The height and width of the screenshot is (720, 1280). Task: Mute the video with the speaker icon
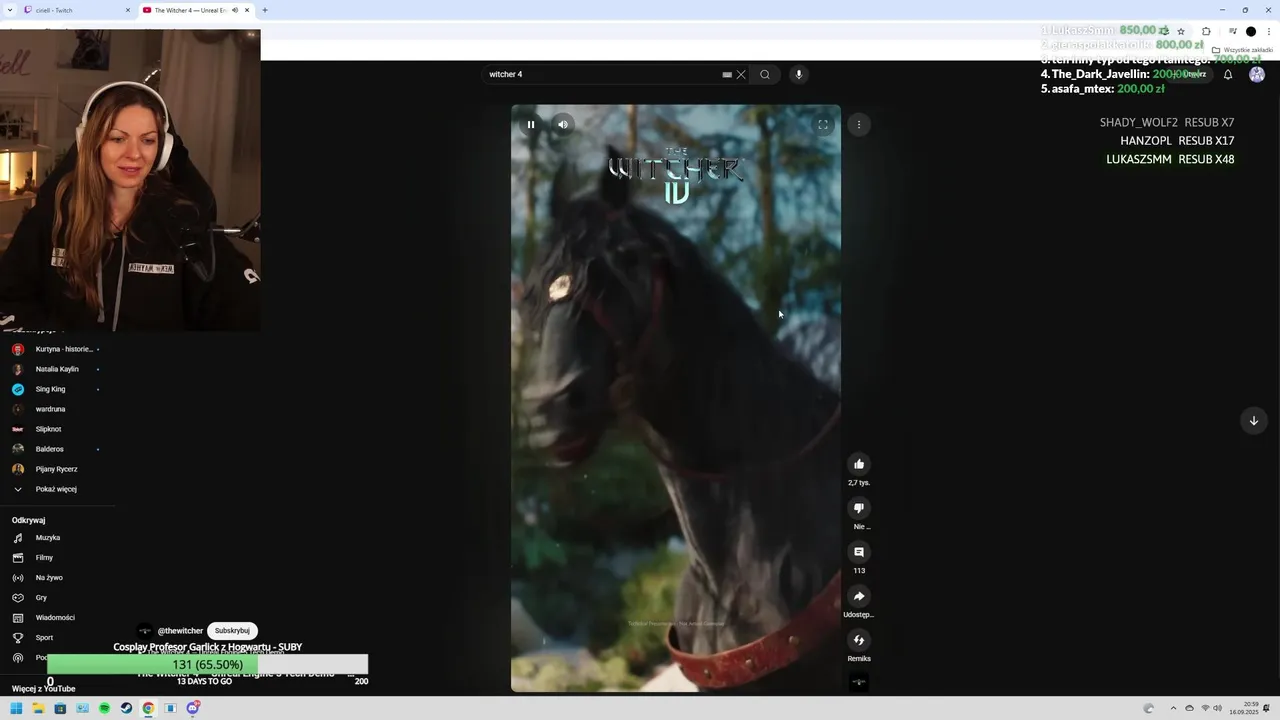pos(563,125)
